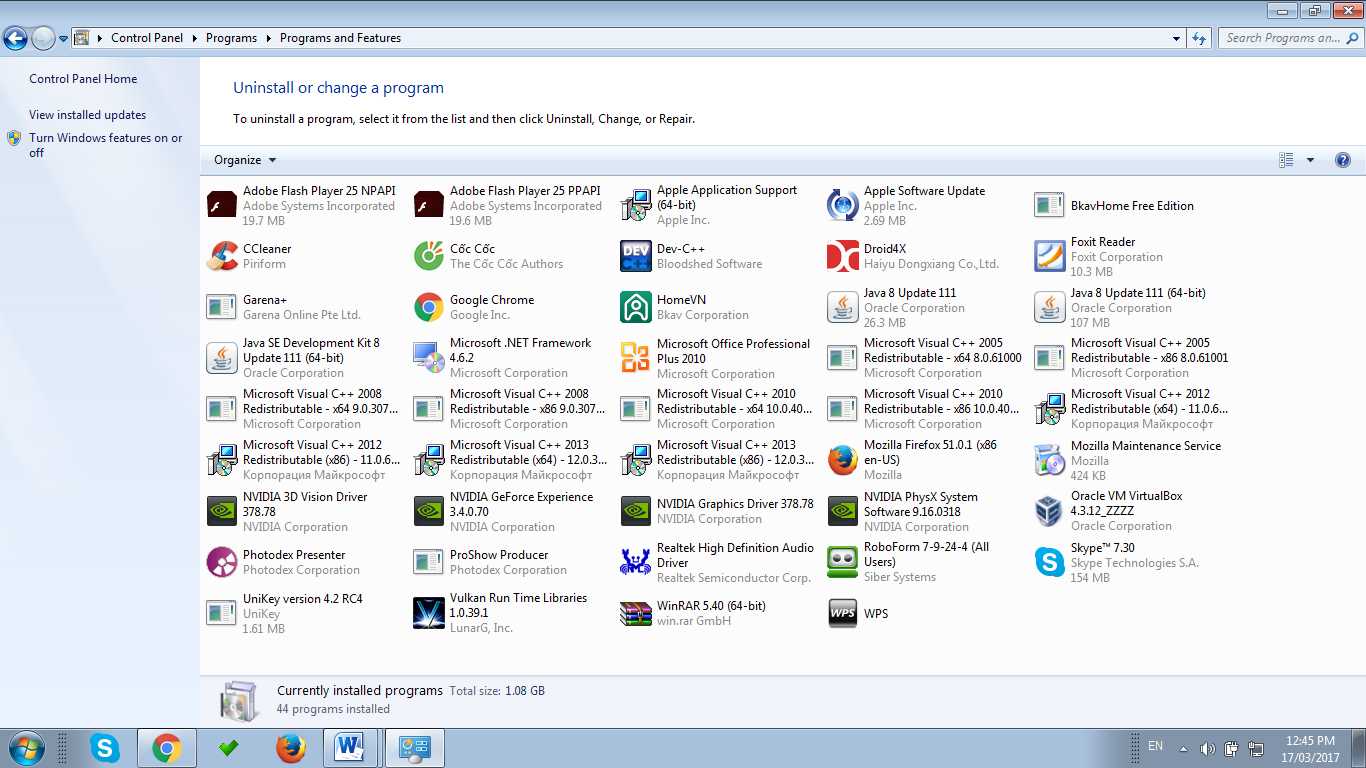Open Turn Windows features on or off
The width and height of the screenshot is (1366, 768).
click(x=105, y=145)
